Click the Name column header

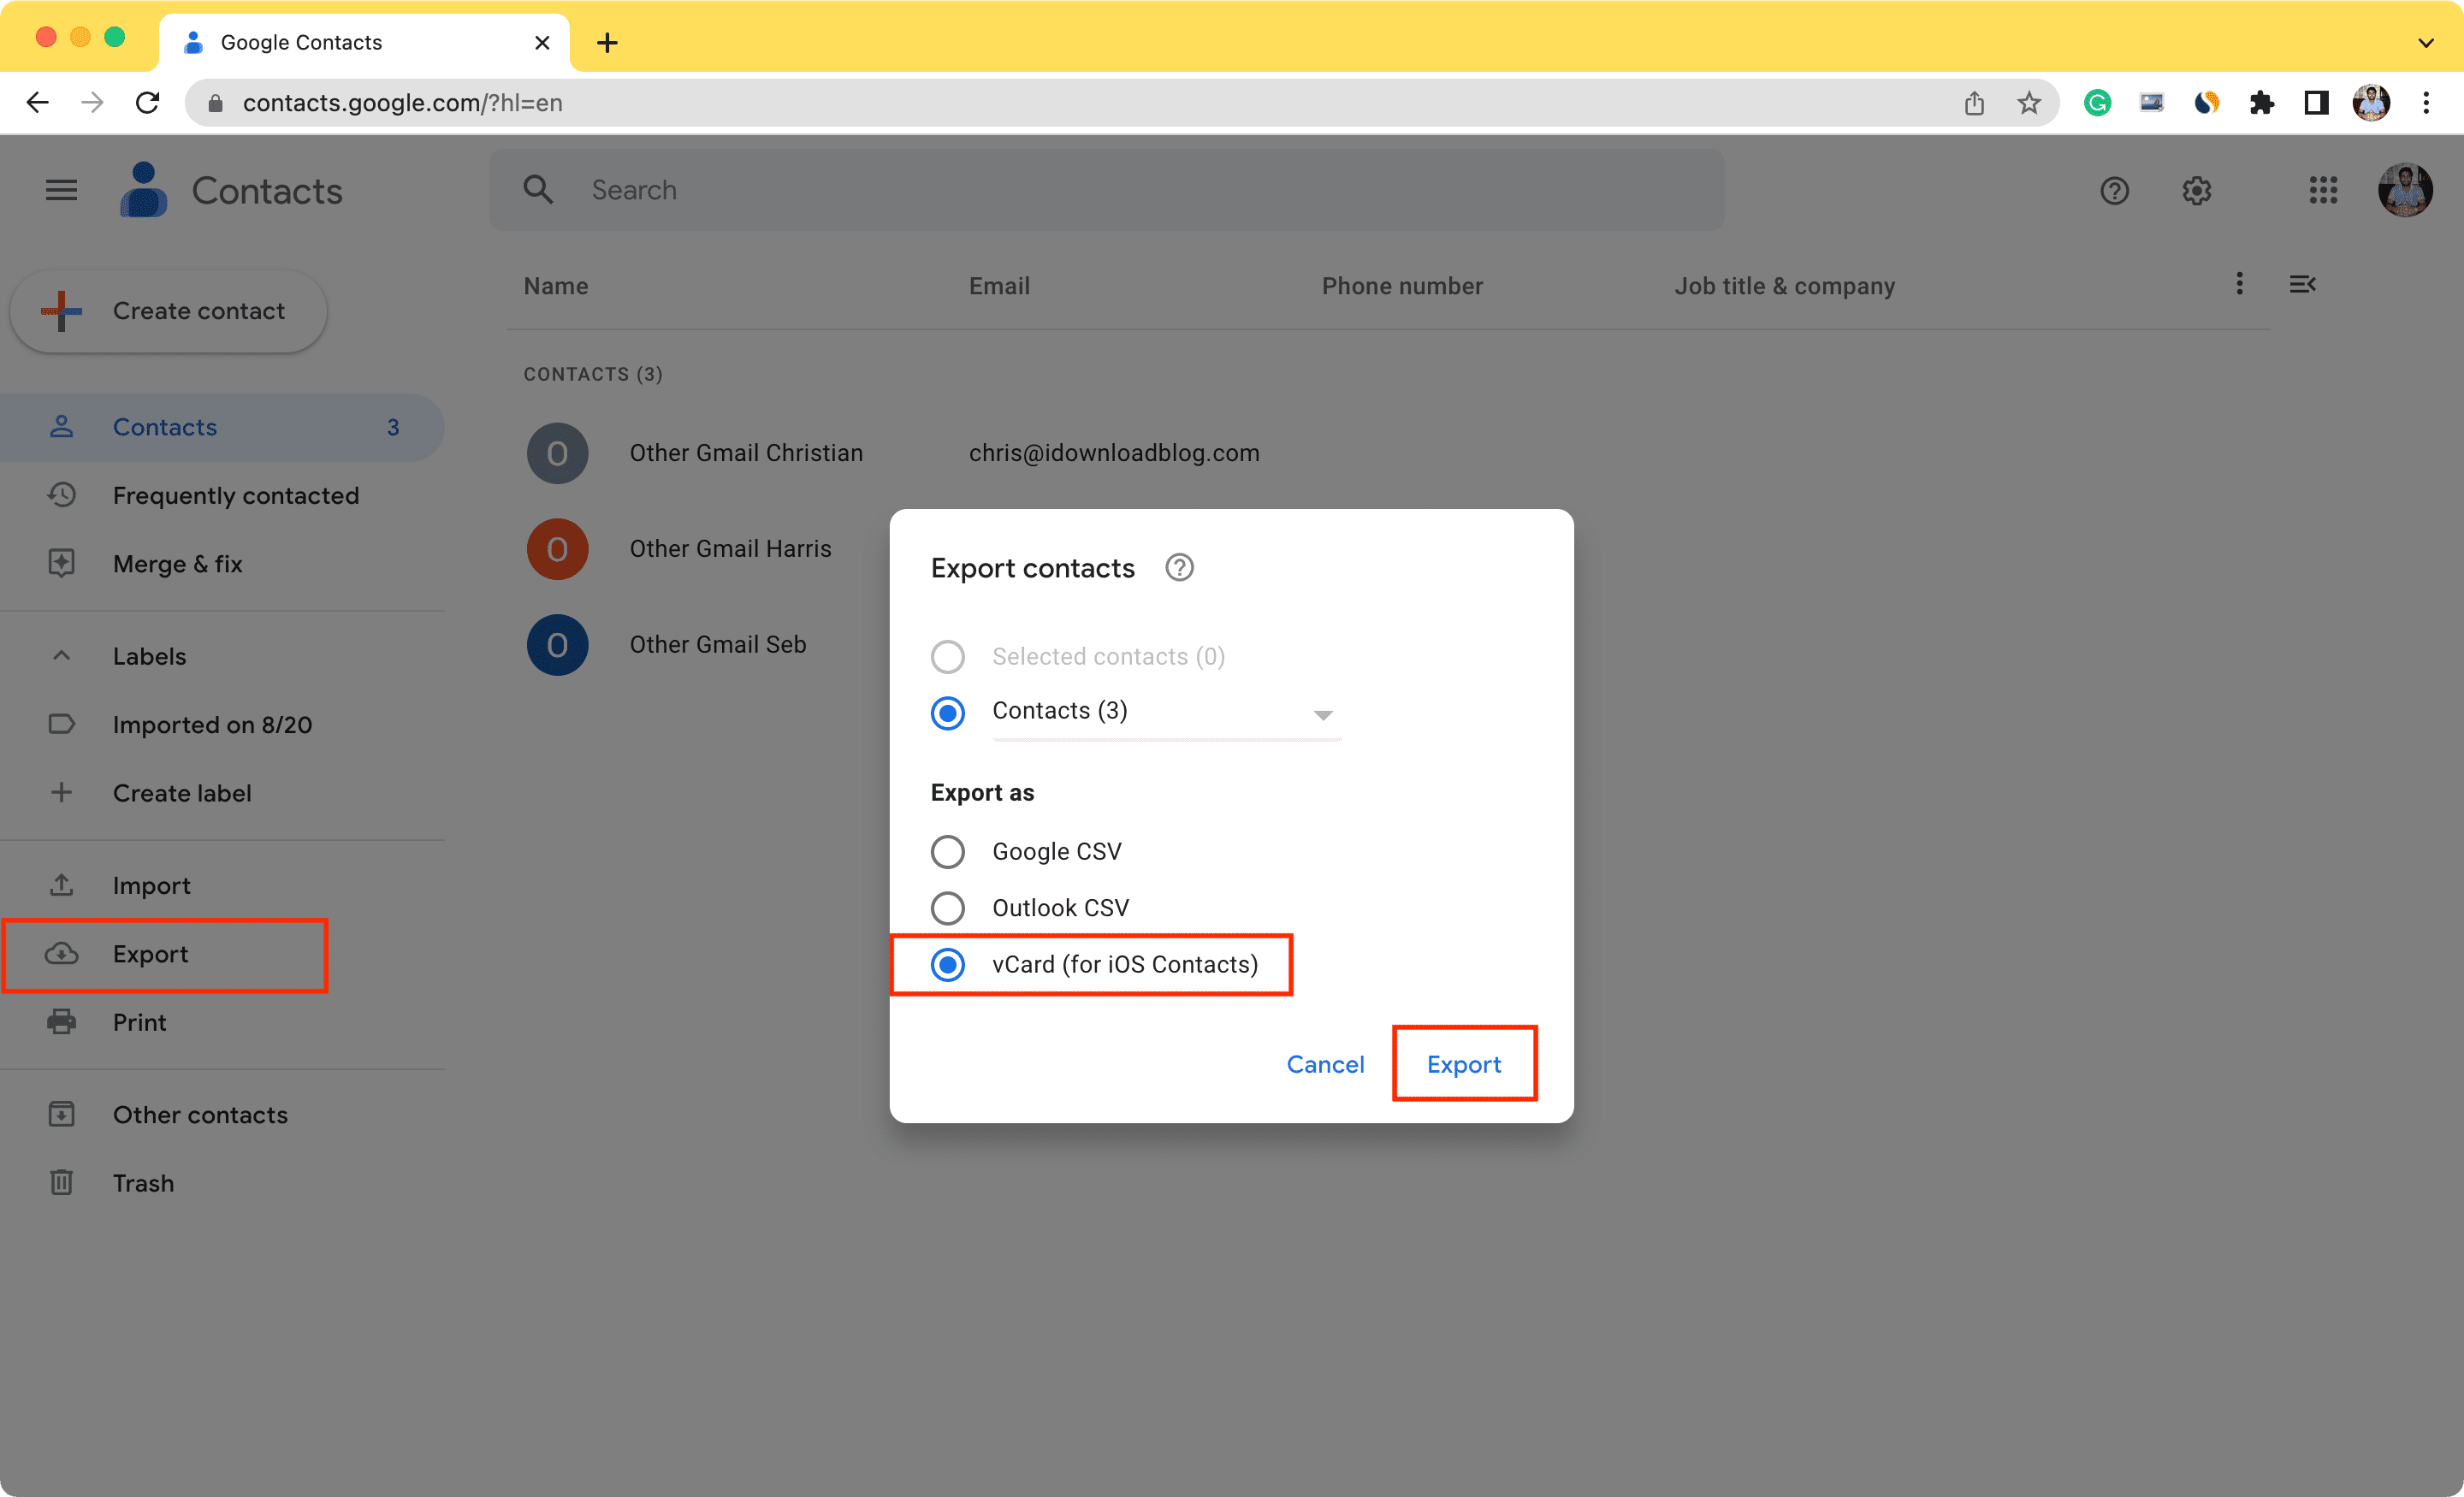pyautogui.click(x=556, y=286)
